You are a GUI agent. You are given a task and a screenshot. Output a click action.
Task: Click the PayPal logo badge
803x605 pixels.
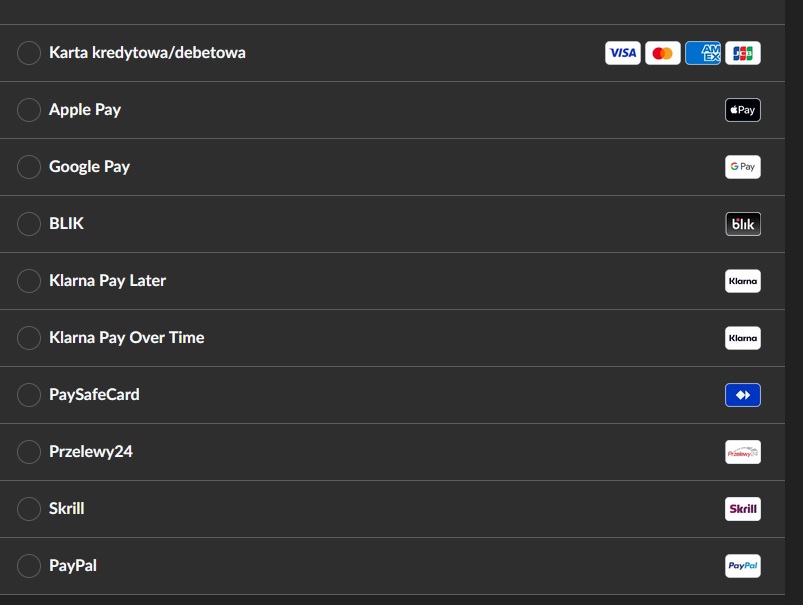(743, 566)
